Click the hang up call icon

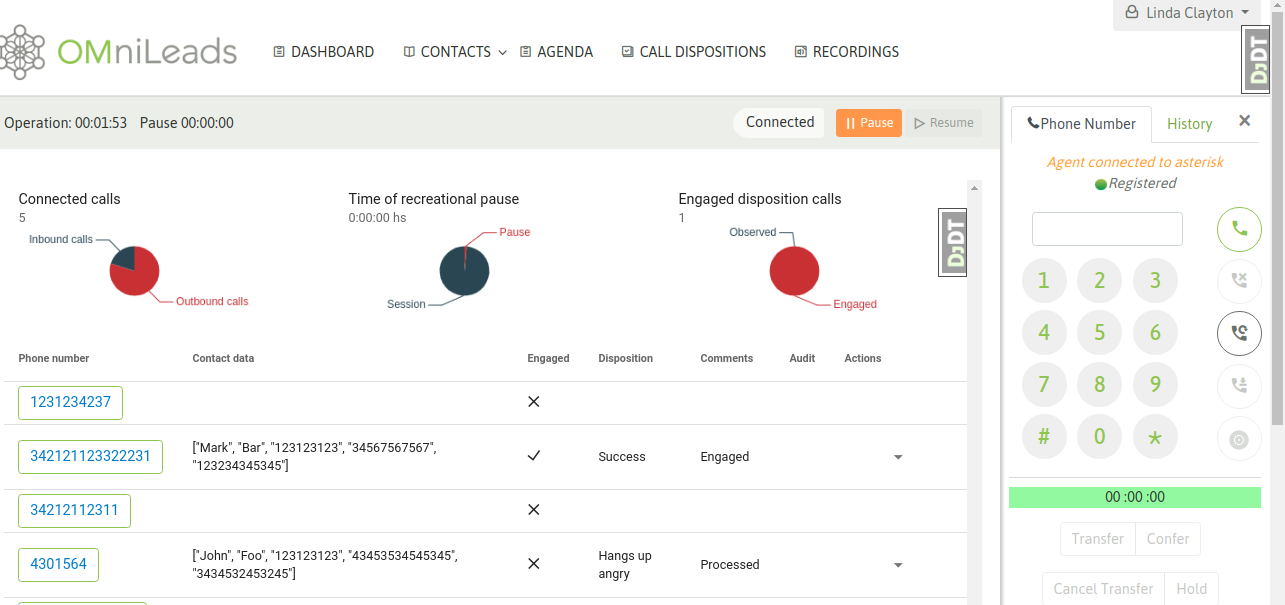tap(1239, 281)
